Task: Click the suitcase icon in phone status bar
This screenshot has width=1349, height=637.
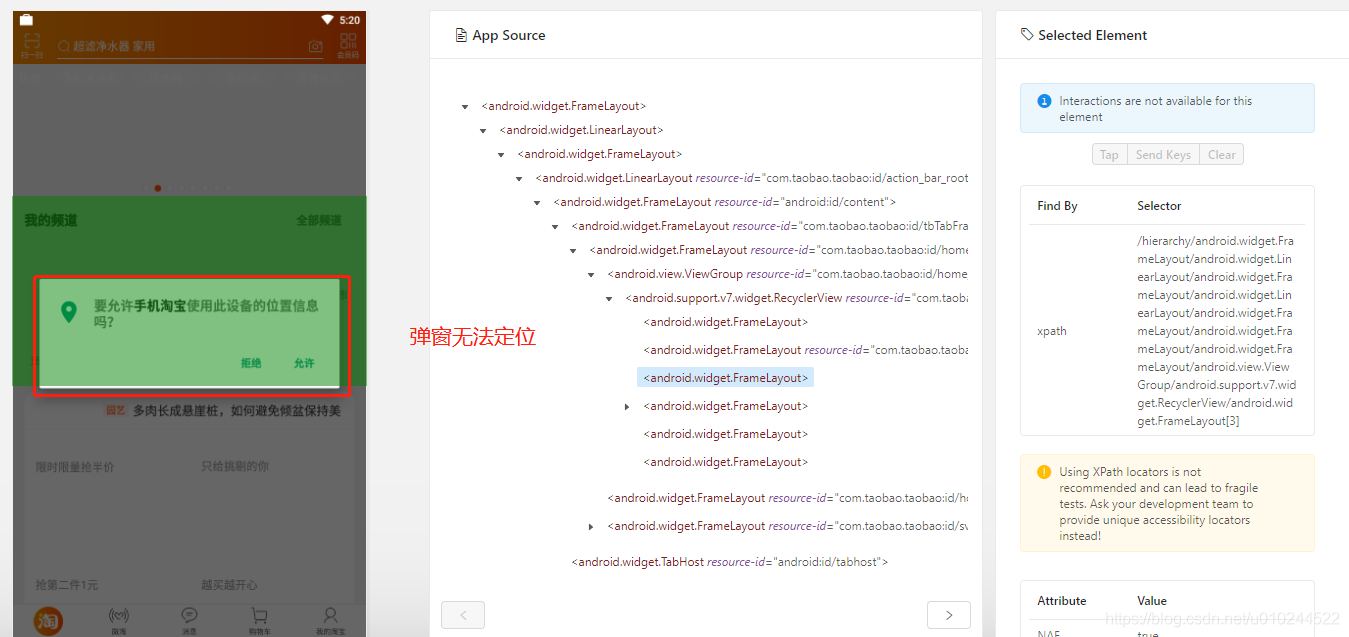Action: [26, 20]
